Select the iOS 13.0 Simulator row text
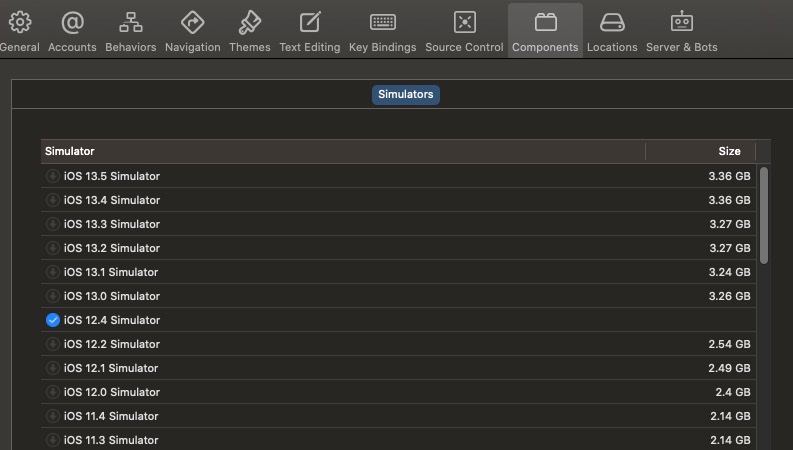 (112, 296)
